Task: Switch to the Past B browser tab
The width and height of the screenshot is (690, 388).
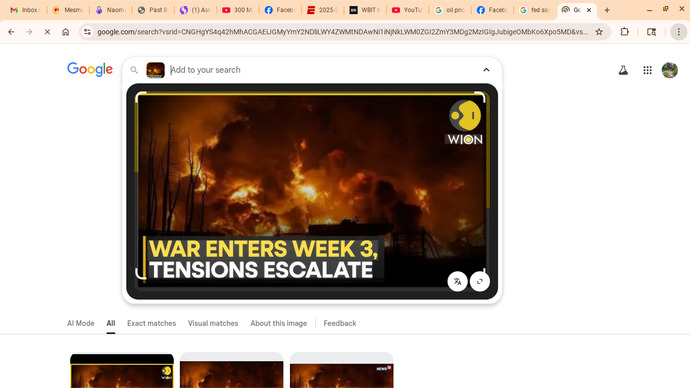Action: coord(153,10)
